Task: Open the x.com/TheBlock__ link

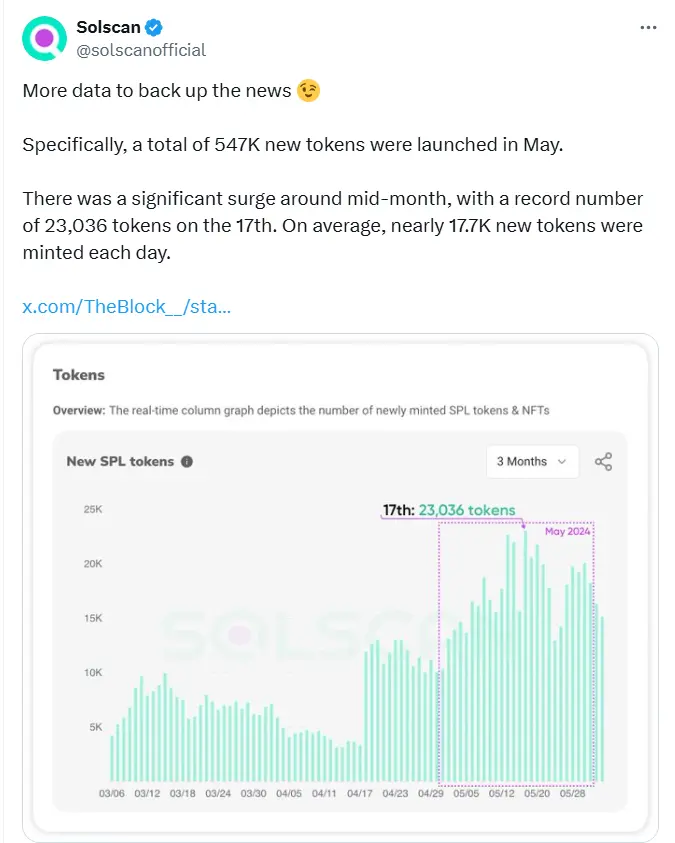Action: [127, 306]
